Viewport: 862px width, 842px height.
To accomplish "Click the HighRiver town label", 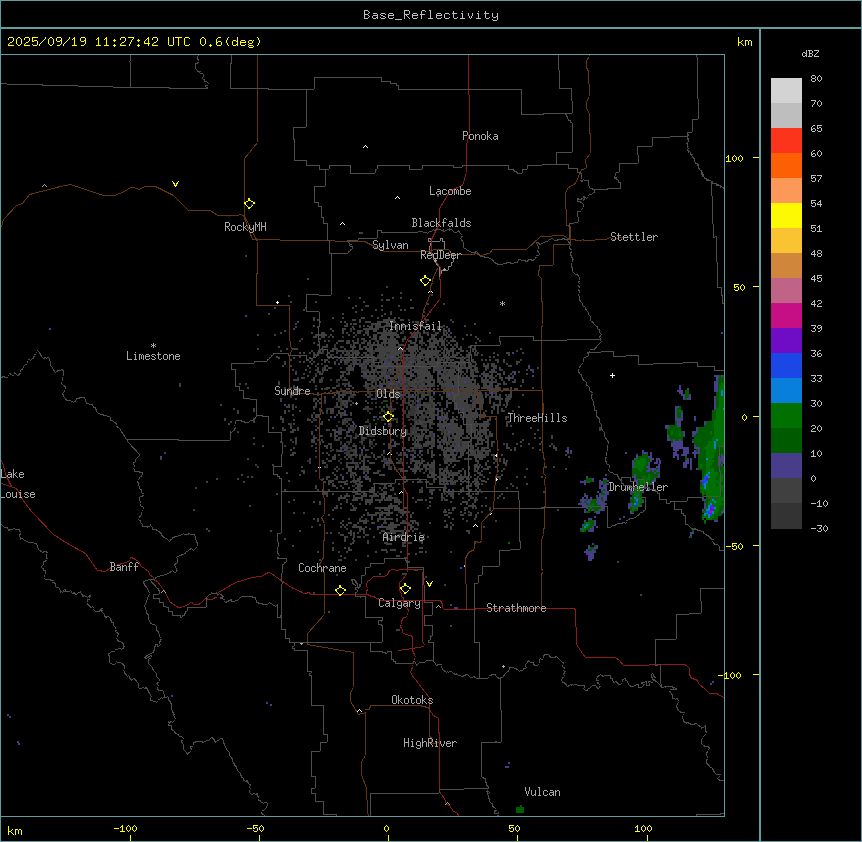I will pyautogui.click(x=430, y=743).
